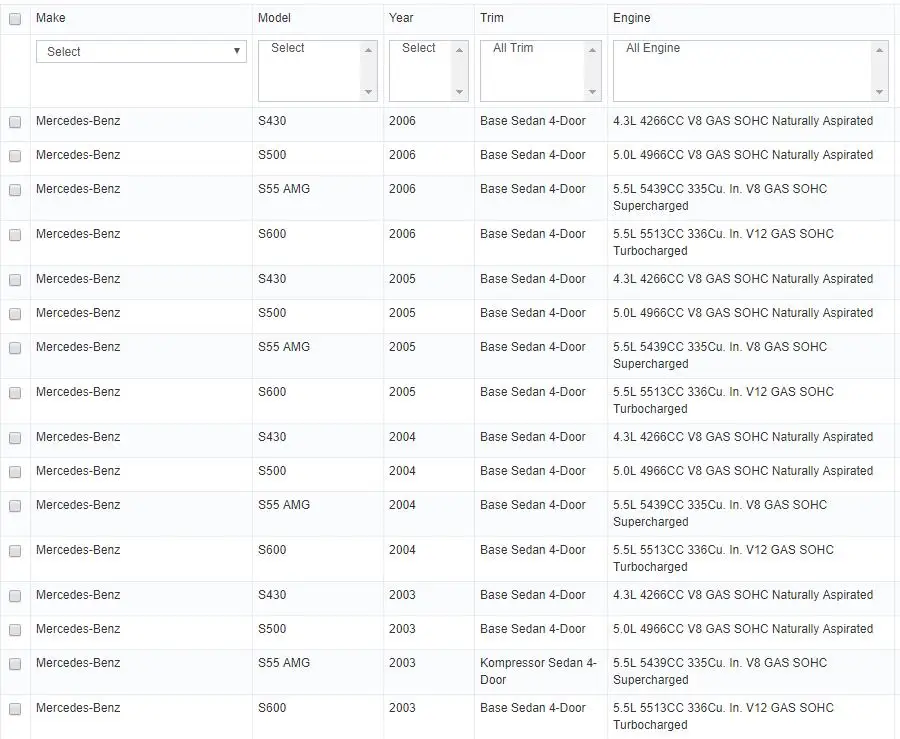The image size is (900, 739).
Task: Check the S430 2005 row checkbox
Action: pyautogui.click(x=15, y=279)
